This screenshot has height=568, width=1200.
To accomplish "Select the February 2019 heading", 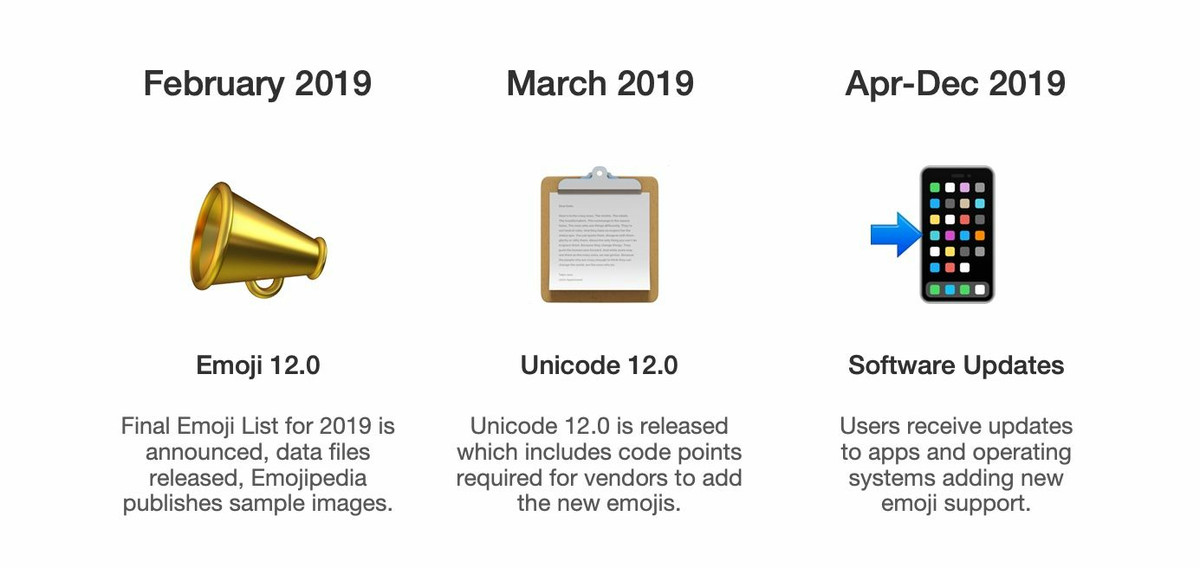I will coord(257,83).
